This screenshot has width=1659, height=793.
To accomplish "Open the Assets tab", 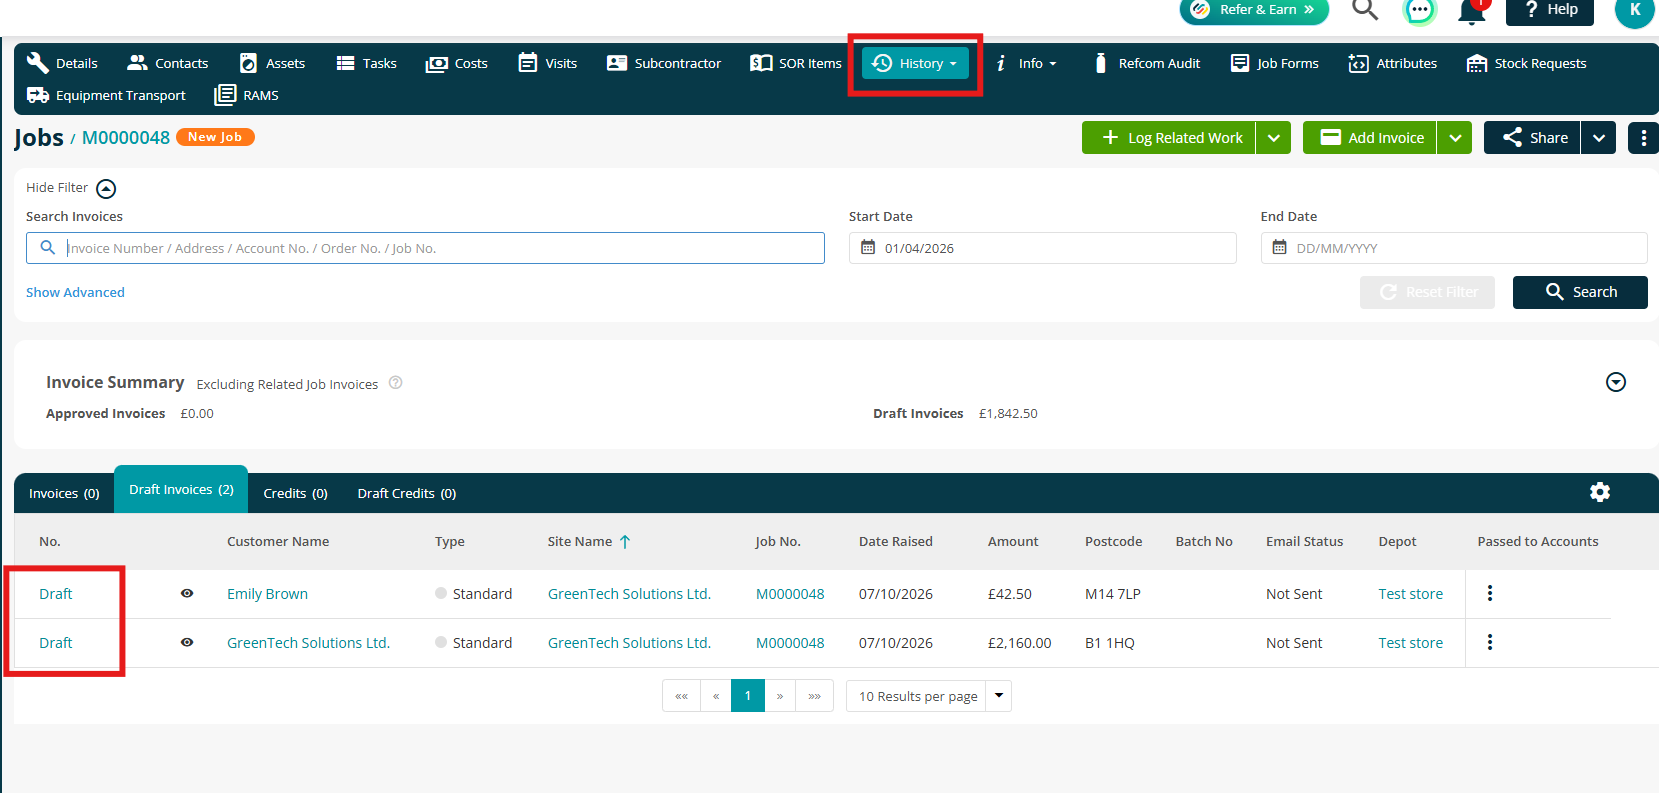I will tap(272, 63).
